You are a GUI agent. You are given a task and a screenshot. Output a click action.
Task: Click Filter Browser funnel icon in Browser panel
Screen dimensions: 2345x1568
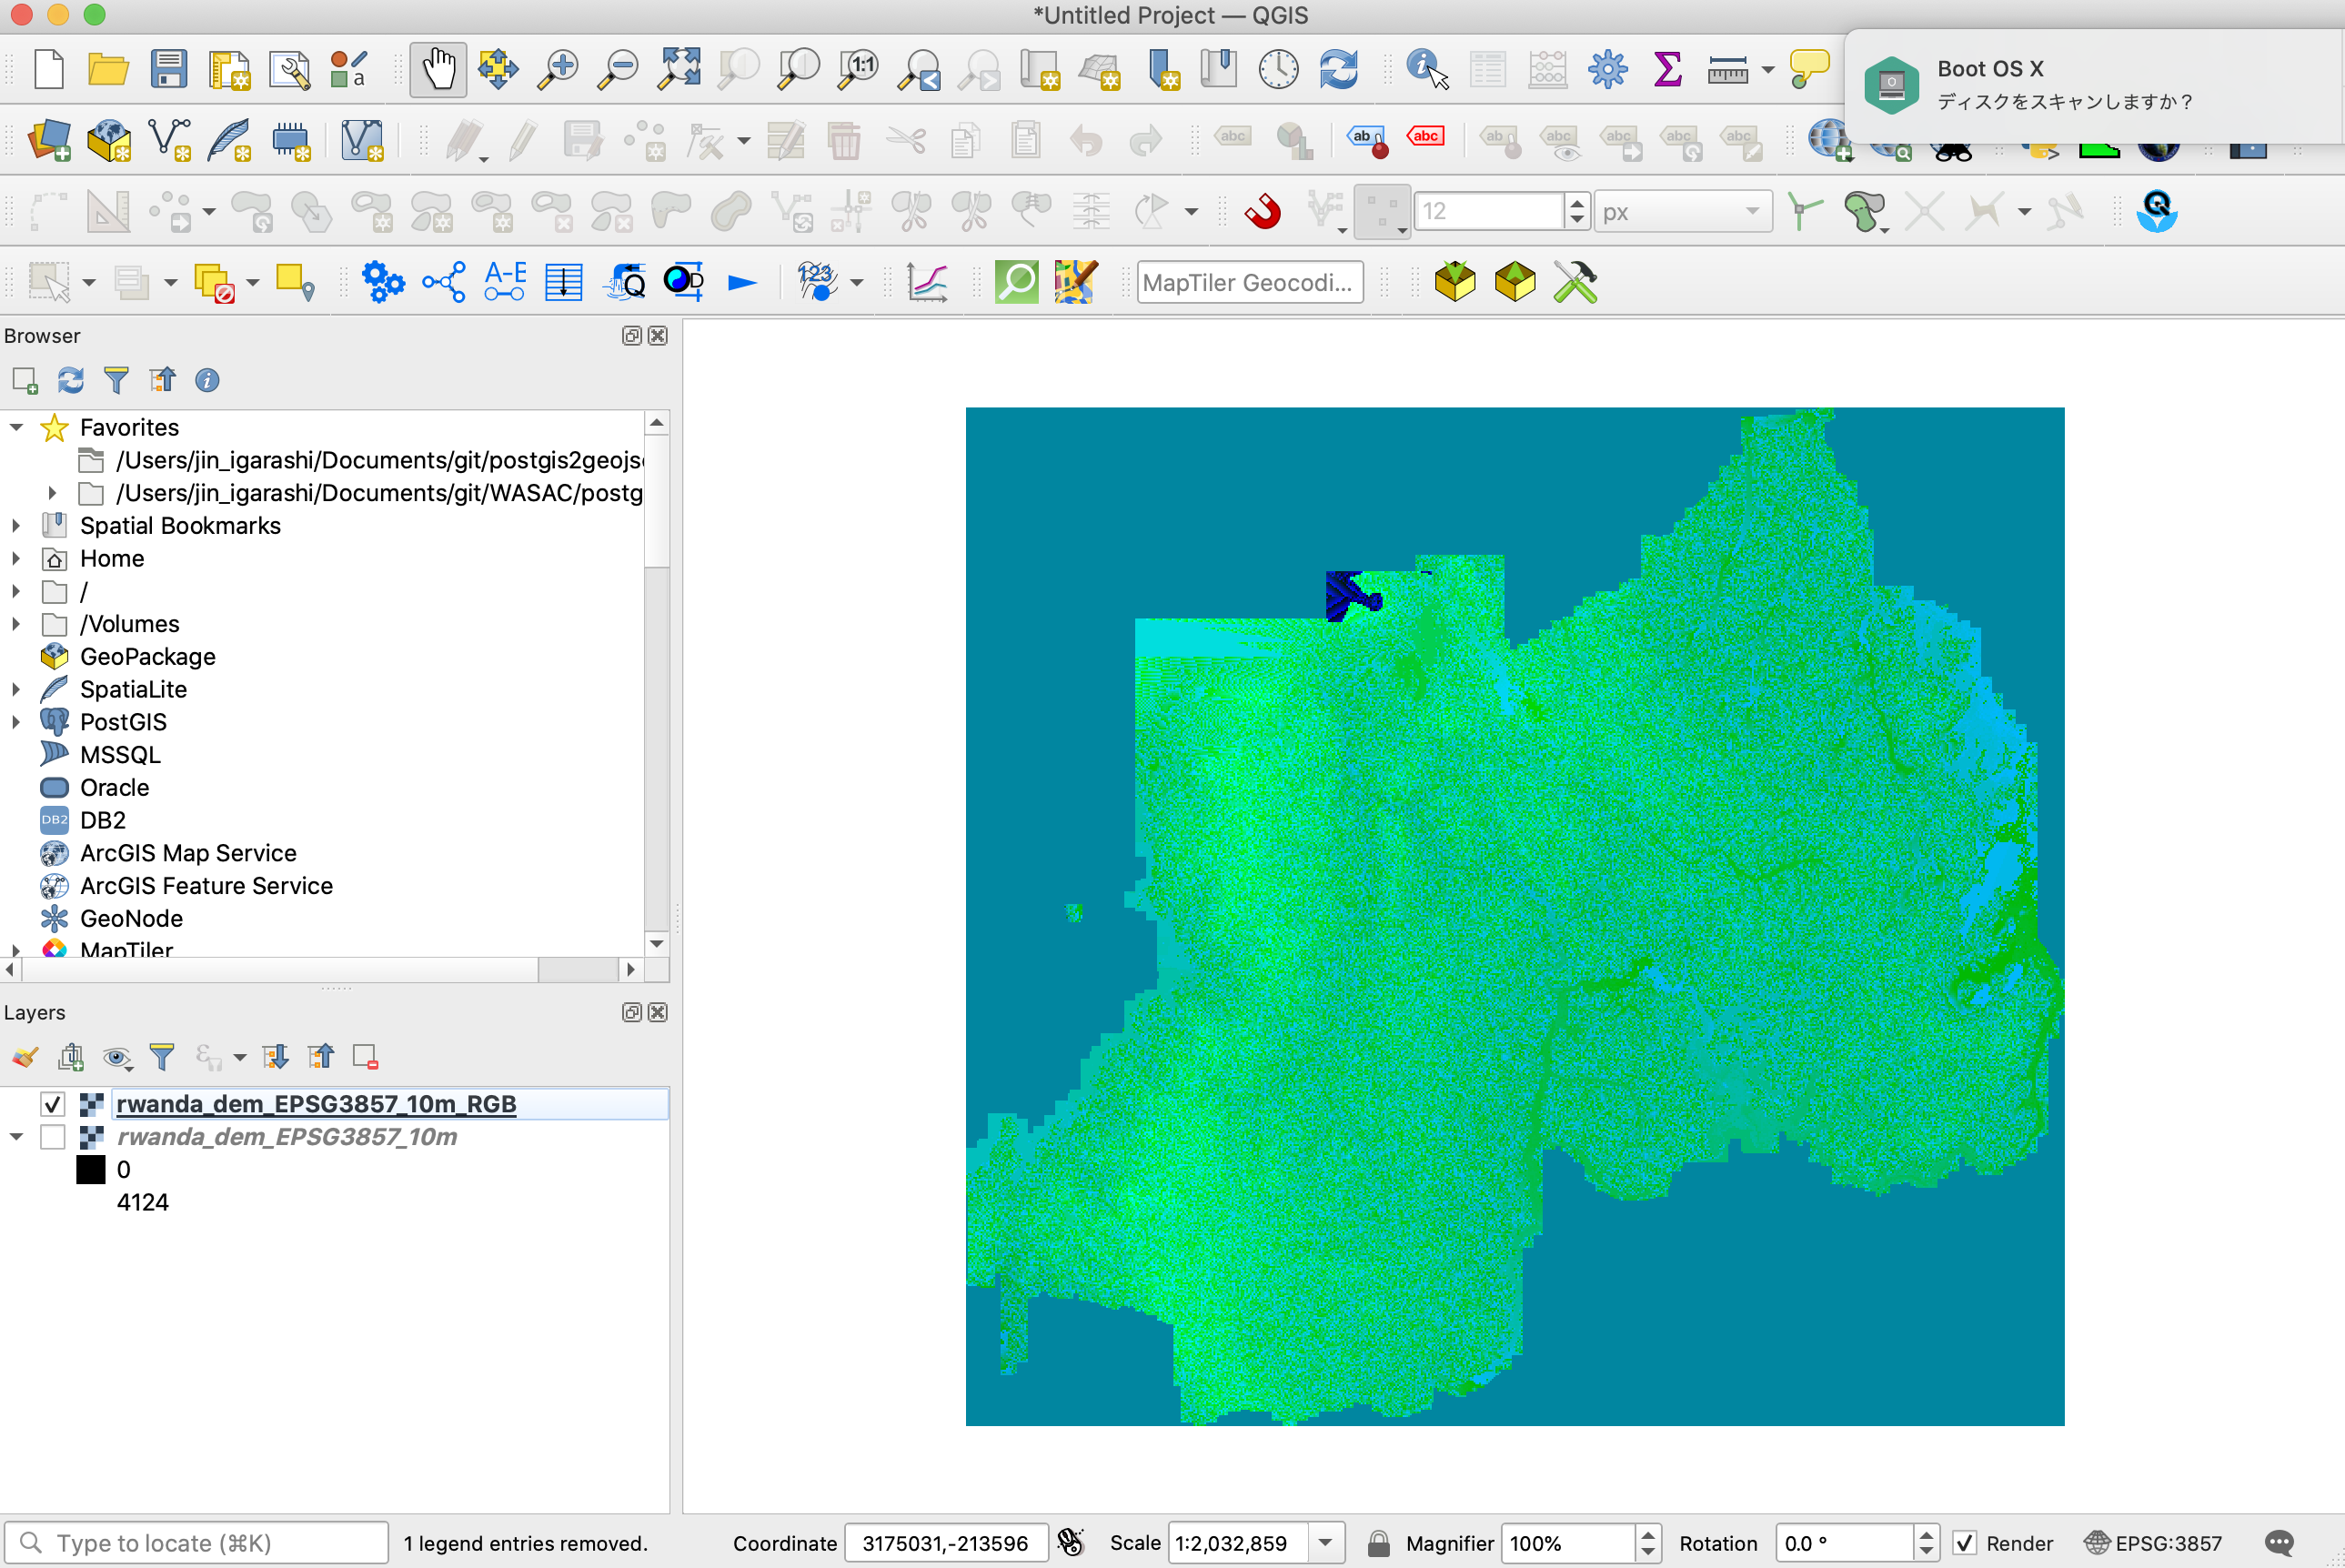click(116, 380)
